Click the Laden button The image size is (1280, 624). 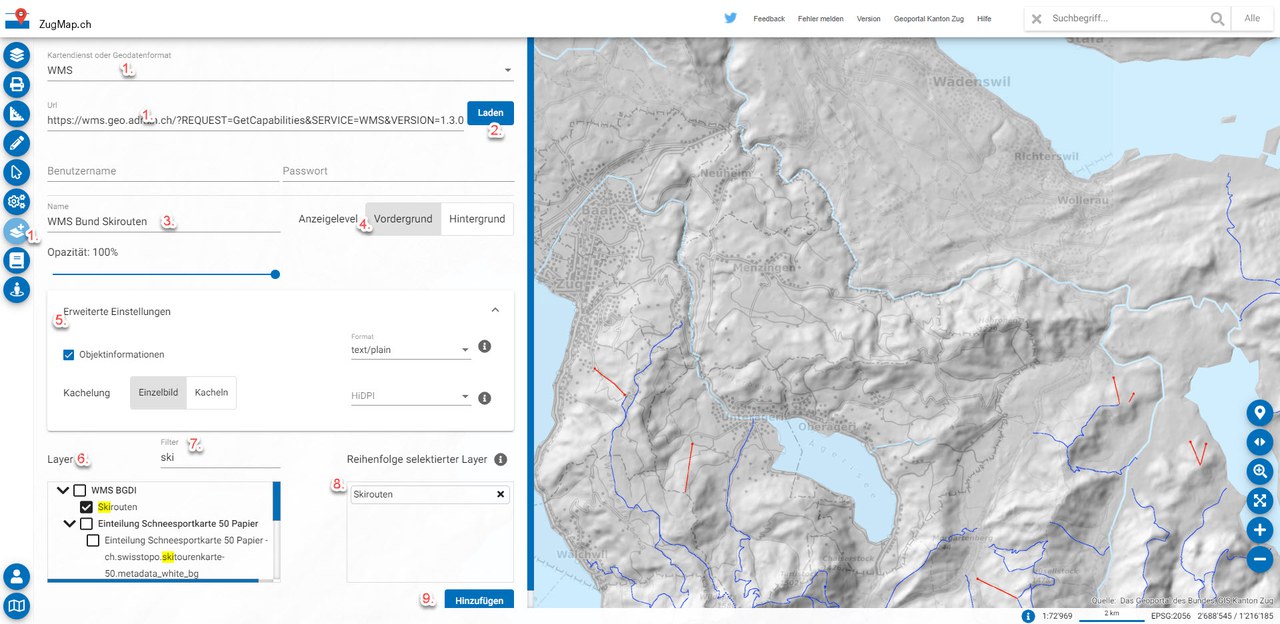[x=490, y=113]
